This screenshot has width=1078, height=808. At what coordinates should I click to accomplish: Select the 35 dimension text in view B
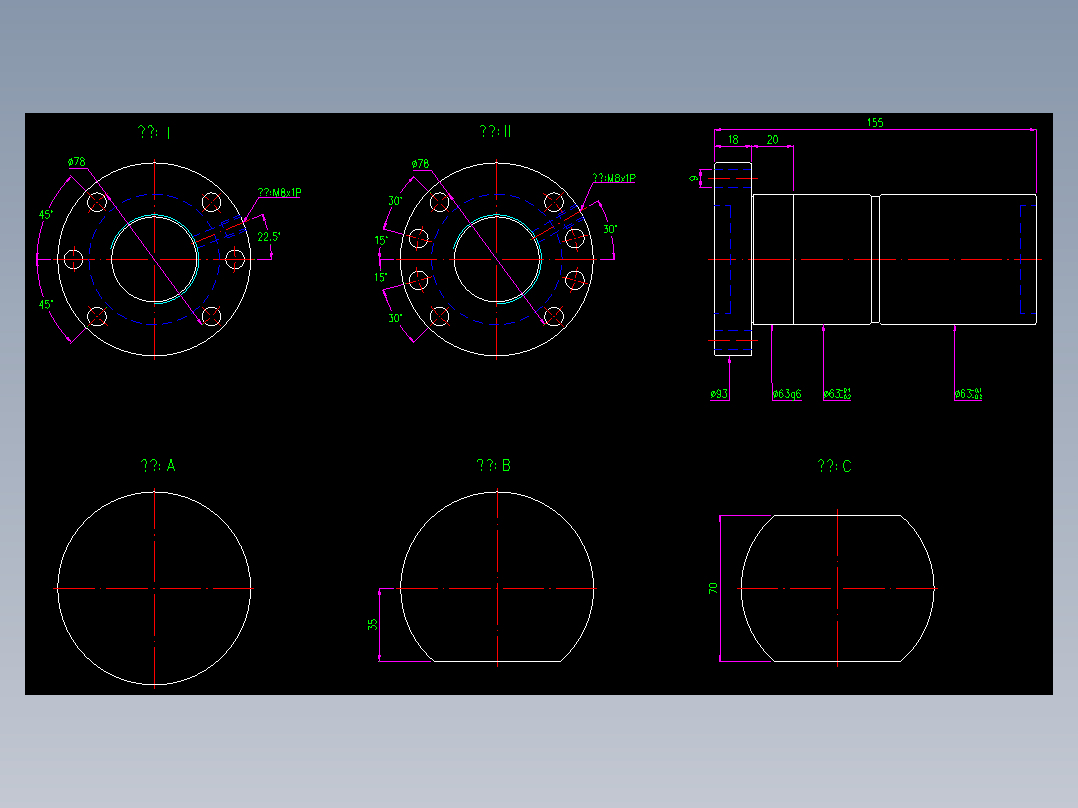pyautogui.click(x=373, y=624)
